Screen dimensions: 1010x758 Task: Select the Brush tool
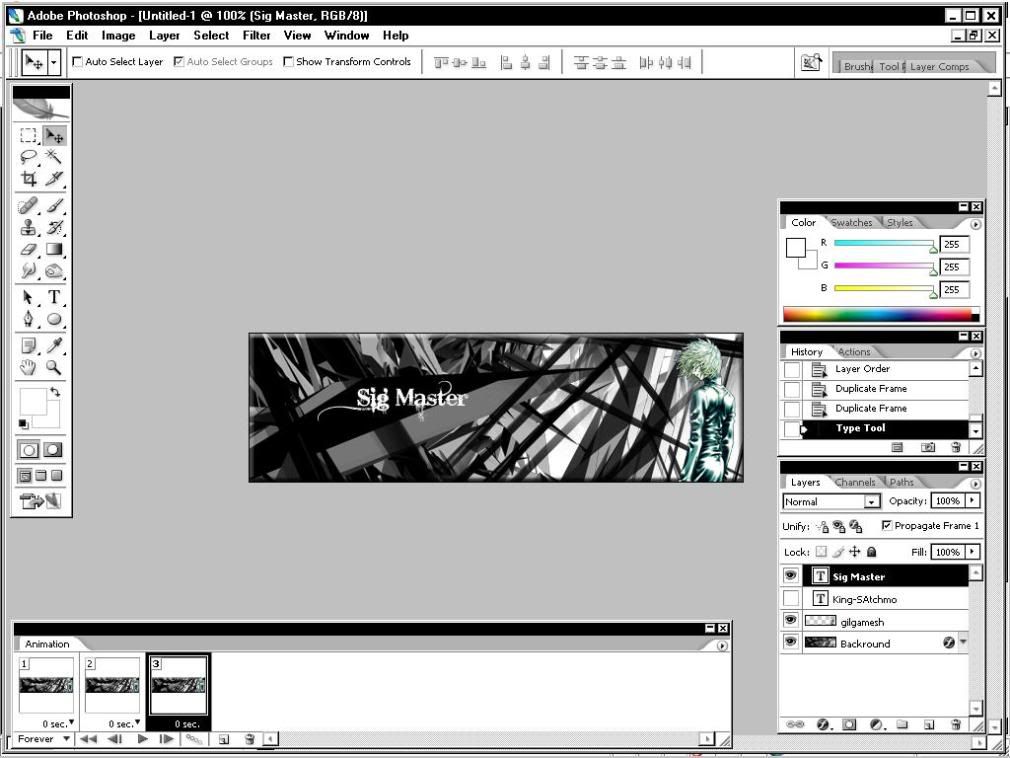(x=54, y=205)
